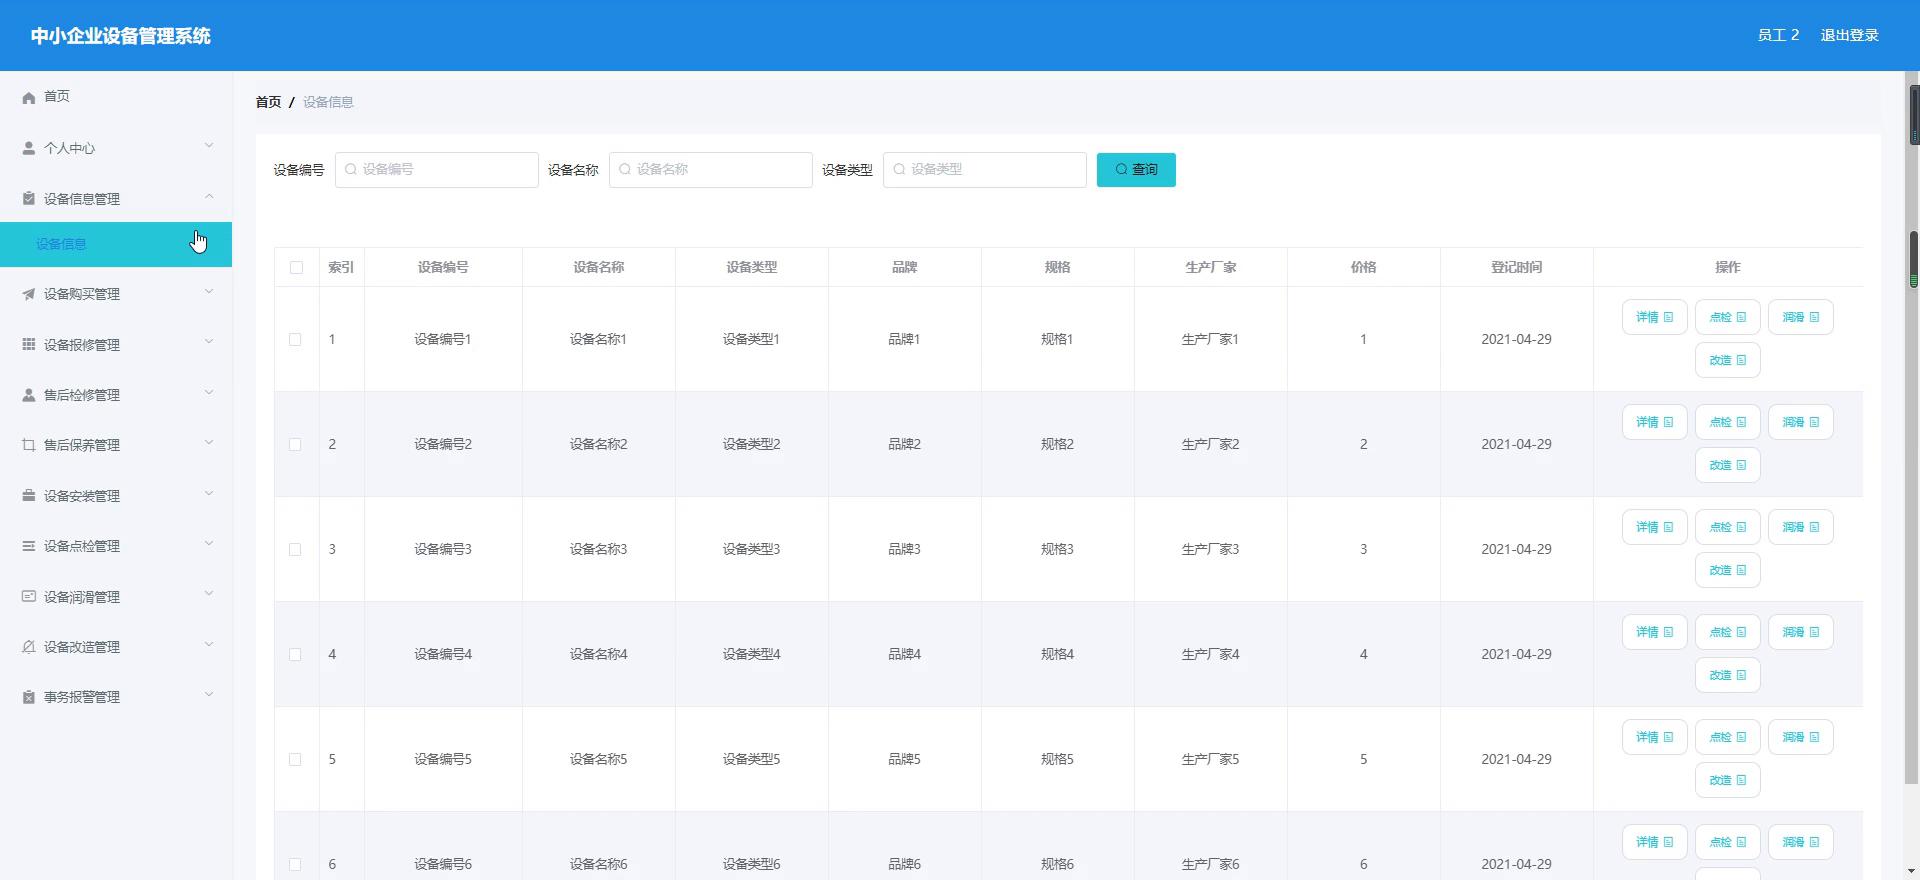Expand the 事务报警管理 chevron arrow

tap(209, 695)
